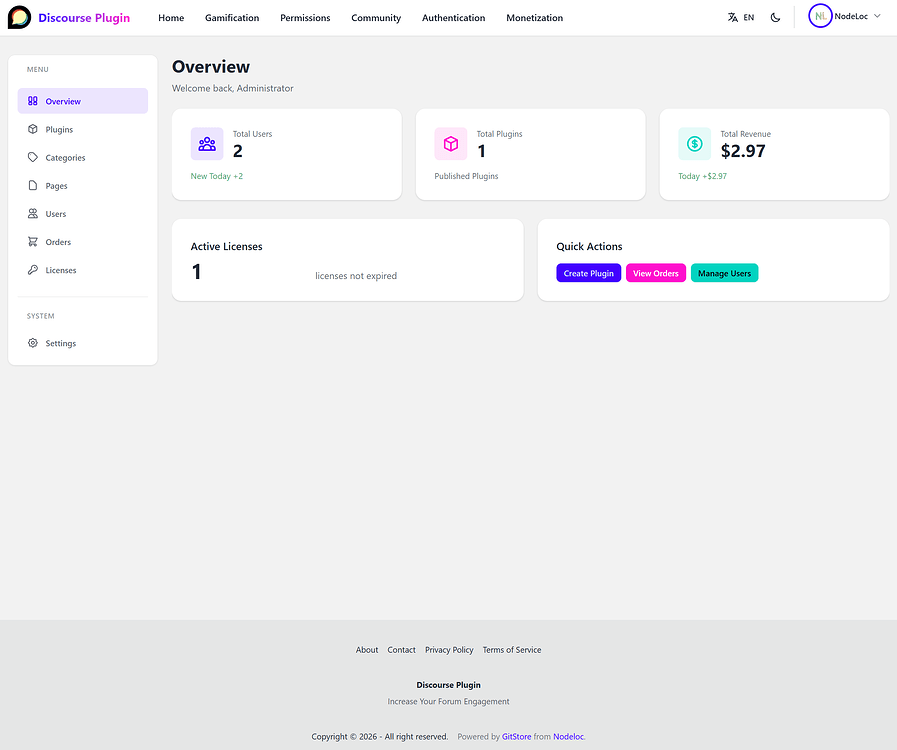Expand the NodeLoc account dropdown chevron
897x750 pixels.
pos(877,16)
